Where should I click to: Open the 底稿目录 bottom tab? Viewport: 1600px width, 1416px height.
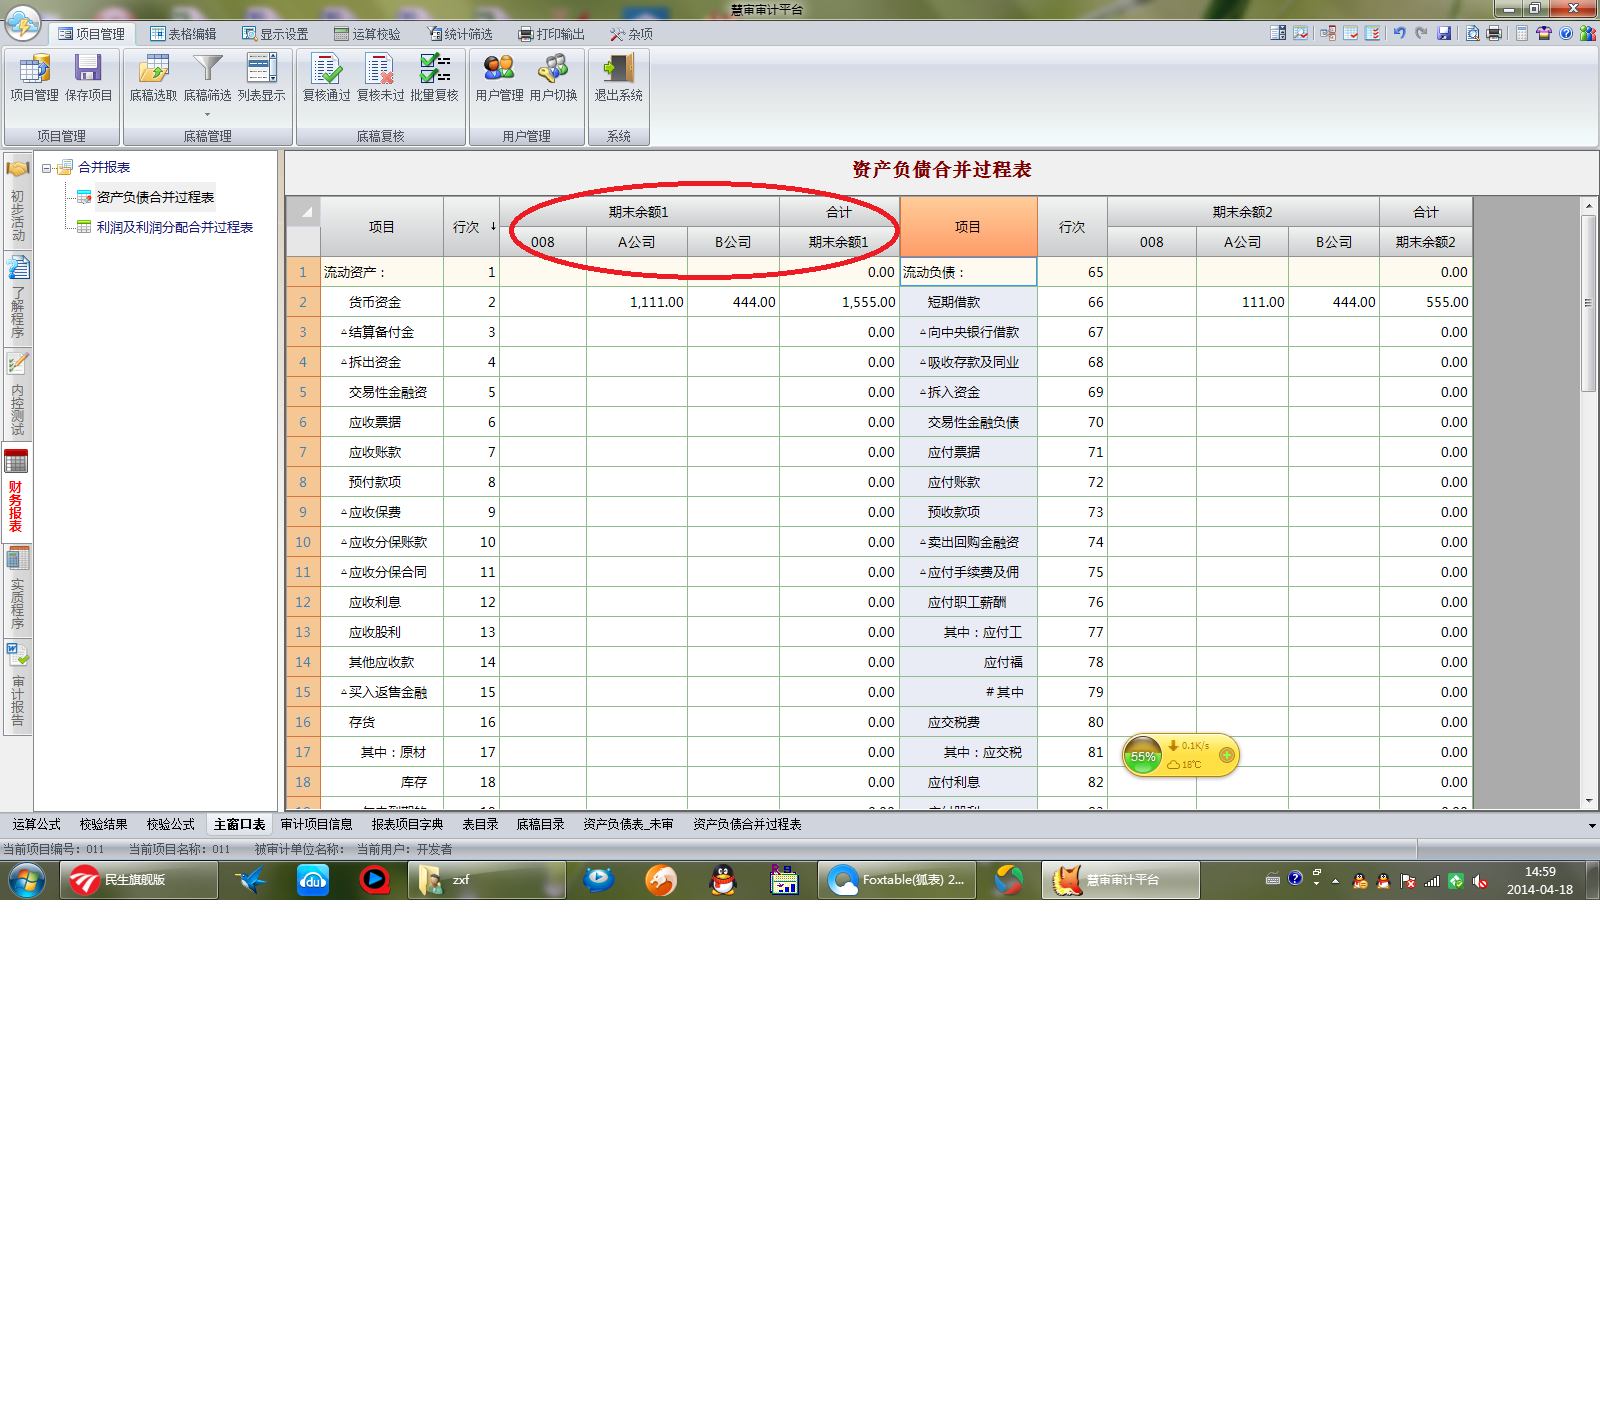[541, 824]
